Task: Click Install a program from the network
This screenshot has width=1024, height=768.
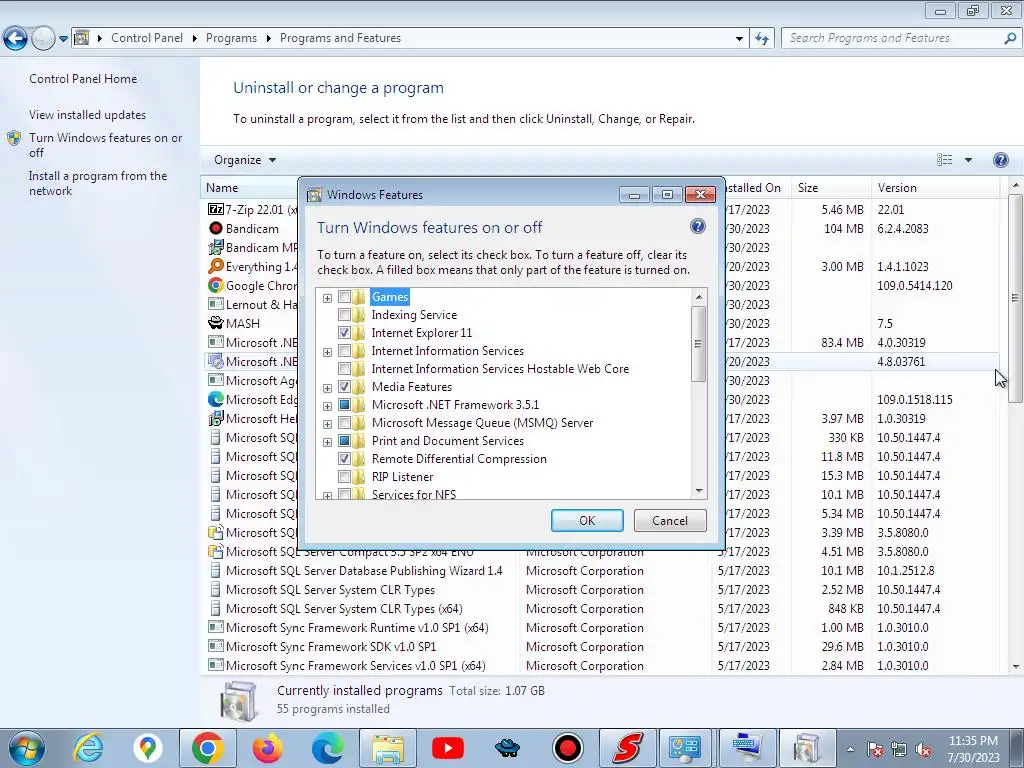Action: pyautogui.click(x=98, y=183)
